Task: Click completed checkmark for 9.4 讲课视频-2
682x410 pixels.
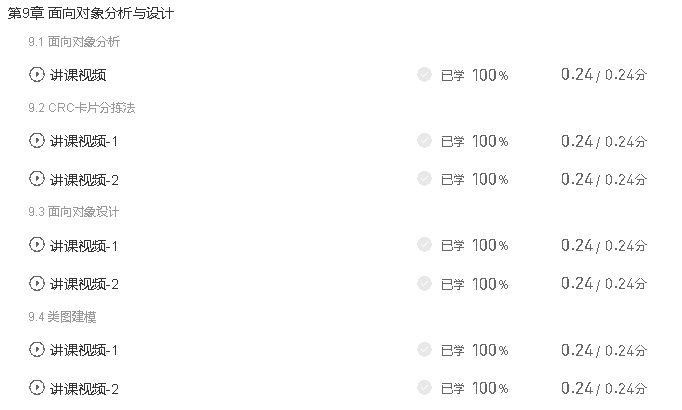Action: point(424,388)
